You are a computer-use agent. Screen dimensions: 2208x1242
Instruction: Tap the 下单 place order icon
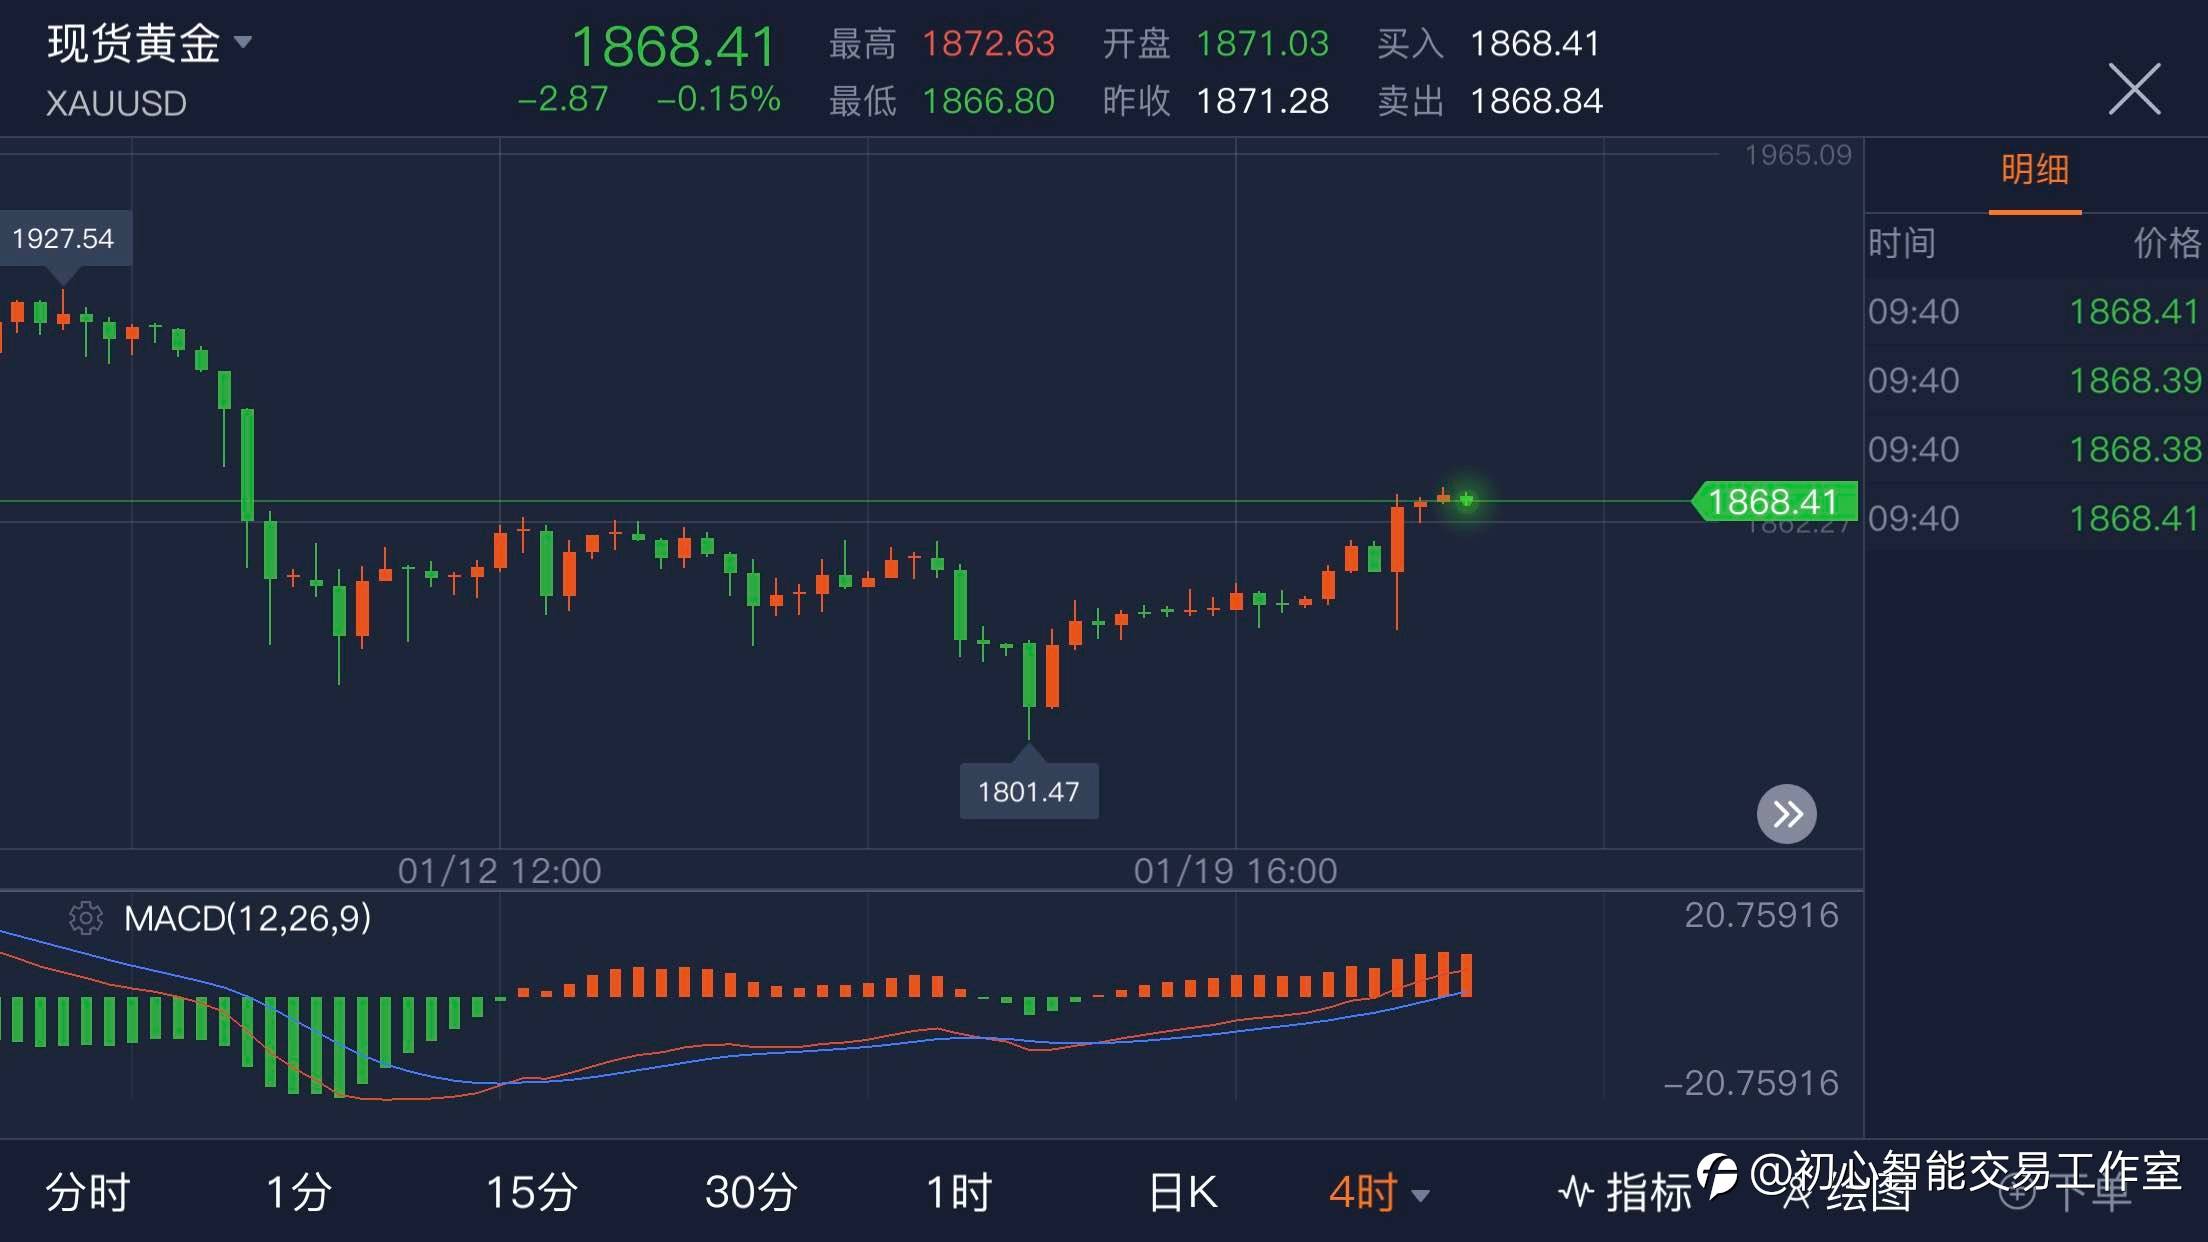click(2016, 1193)
